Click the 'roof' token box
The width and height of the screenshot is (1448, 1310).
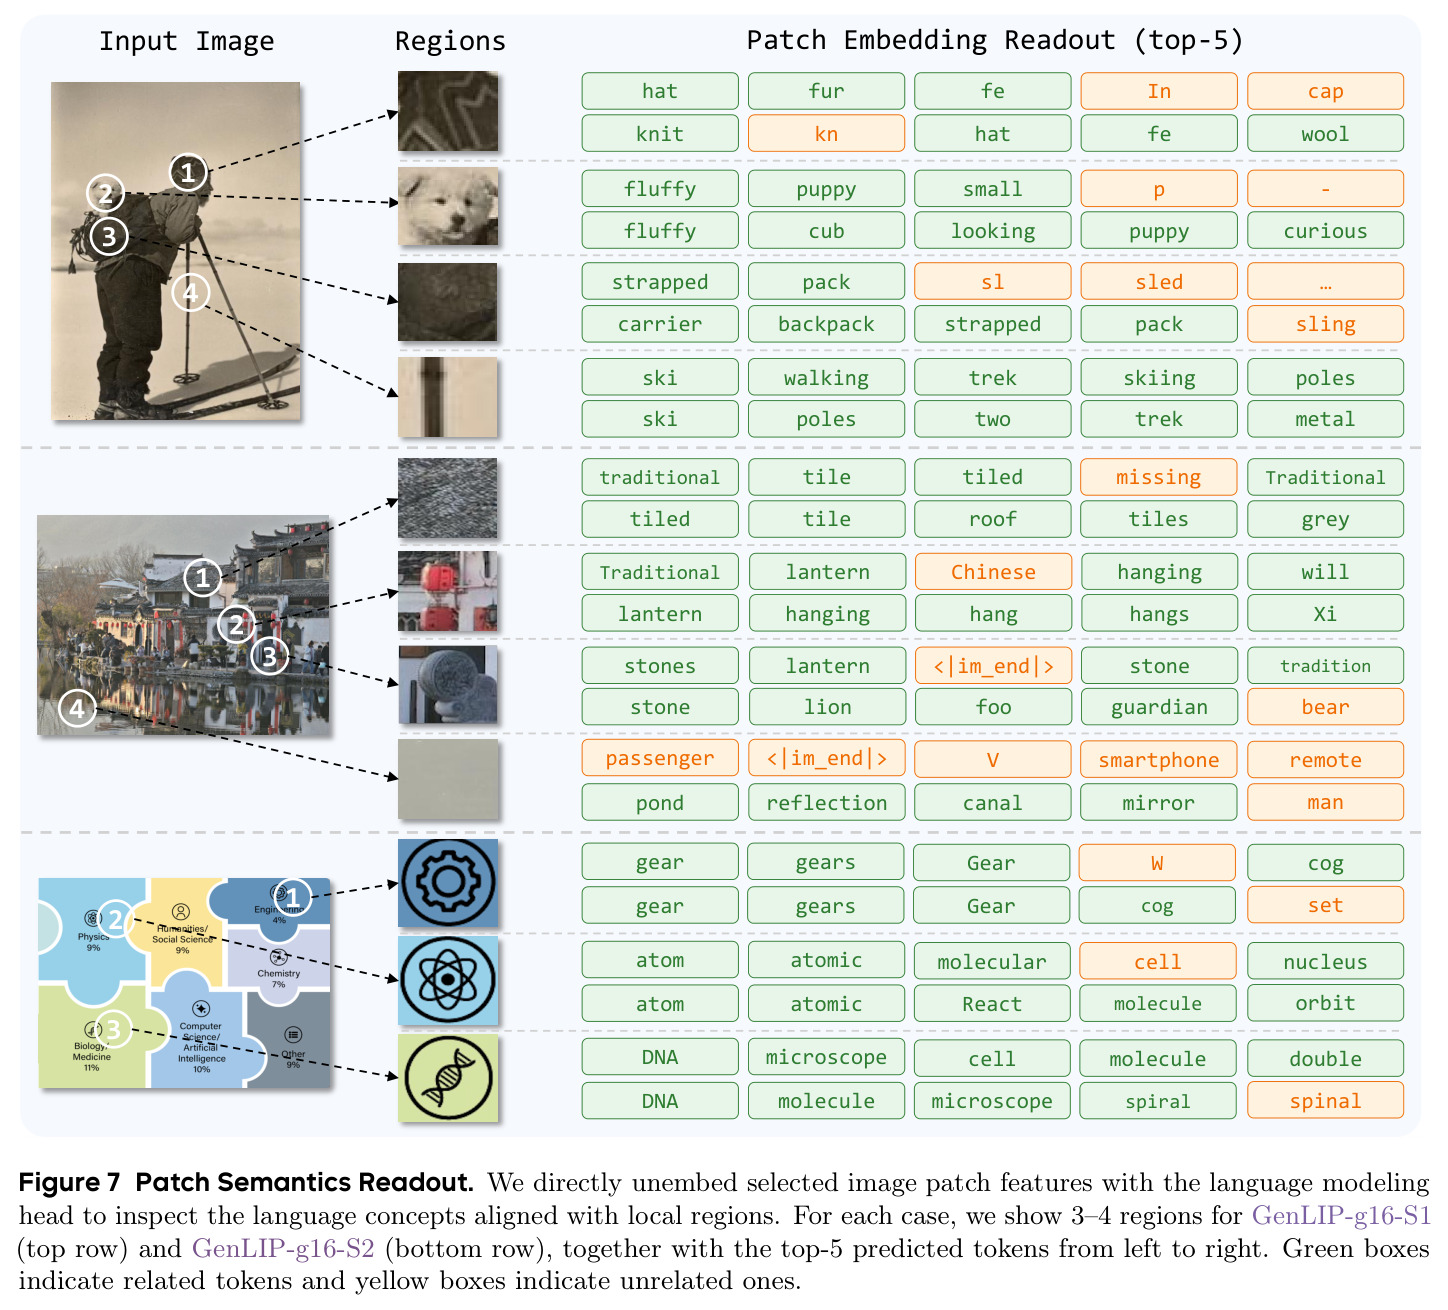[x=993, y=519]
